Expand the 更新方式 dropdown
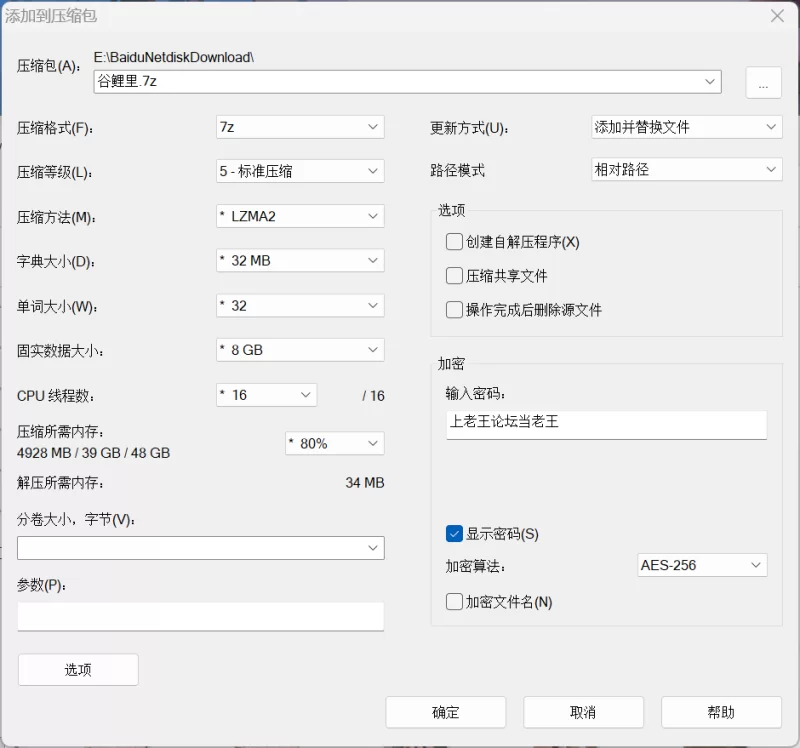The height and width of the screenshot is (748, 800). coord(686,127)
